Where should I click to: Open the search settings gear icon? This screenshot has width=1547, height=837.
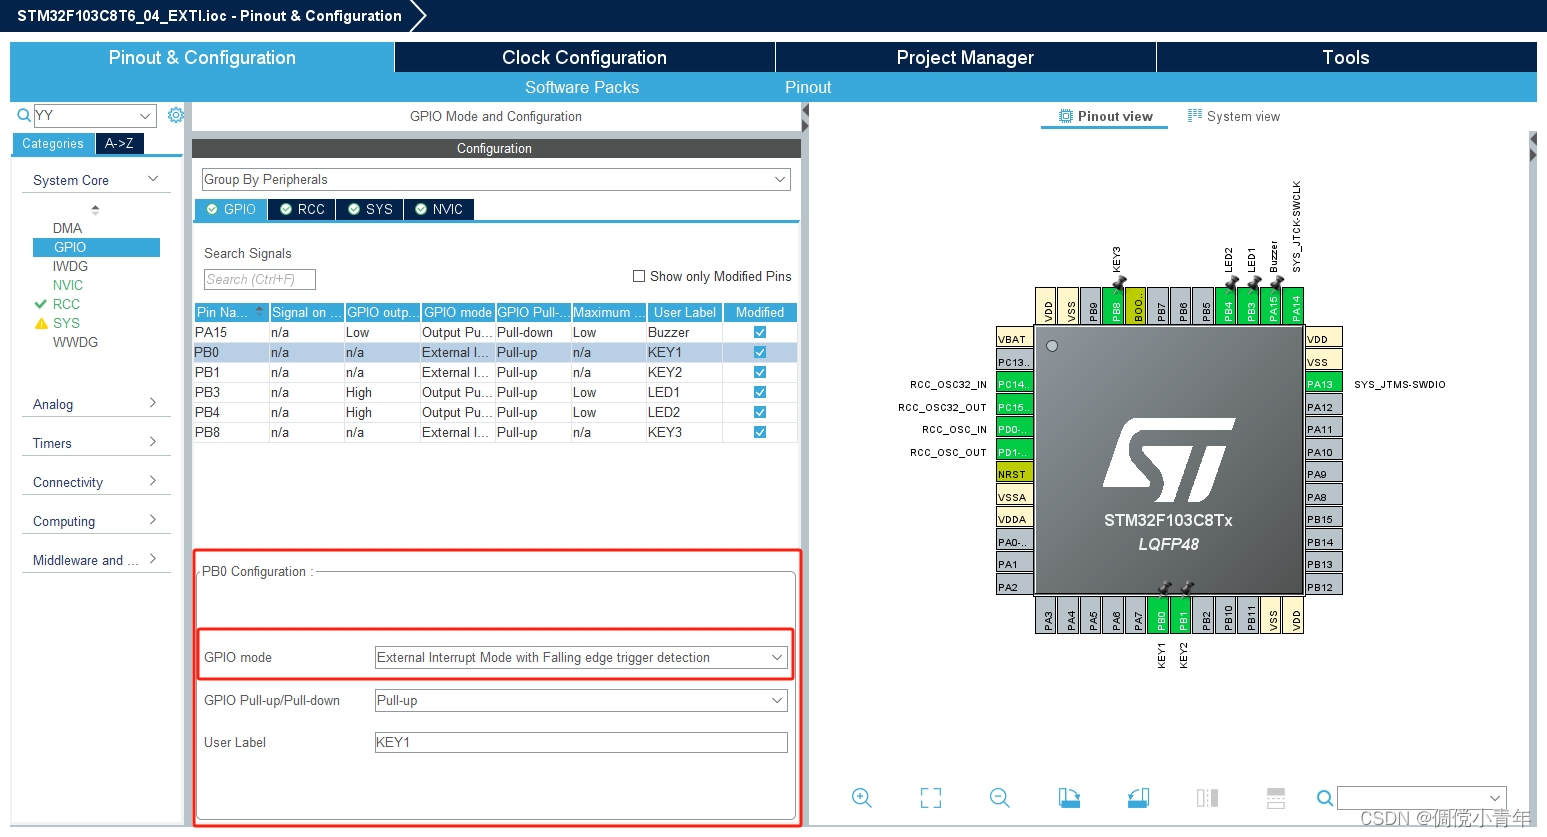[x=176, y=114]
